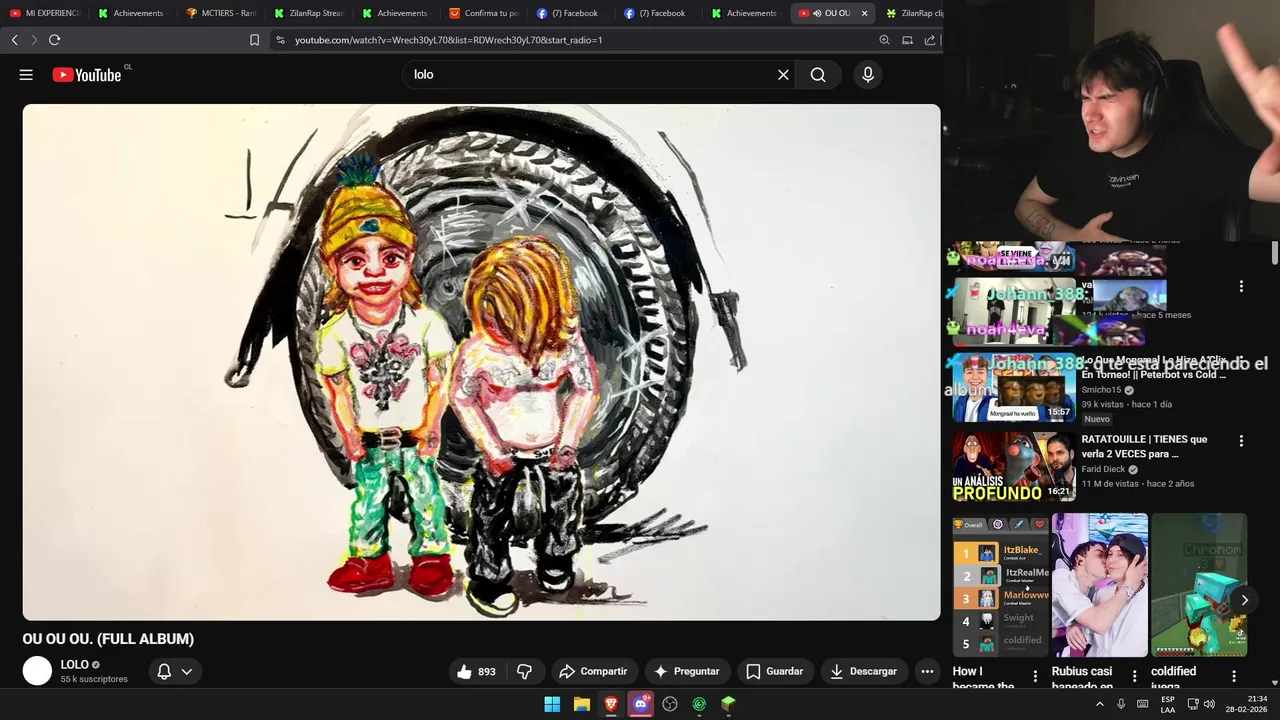The image size is (1280, 720).
Task: Open the 'coldified juega' short thumbnail
Action: pyautogui.click(x=1199, y=585)
